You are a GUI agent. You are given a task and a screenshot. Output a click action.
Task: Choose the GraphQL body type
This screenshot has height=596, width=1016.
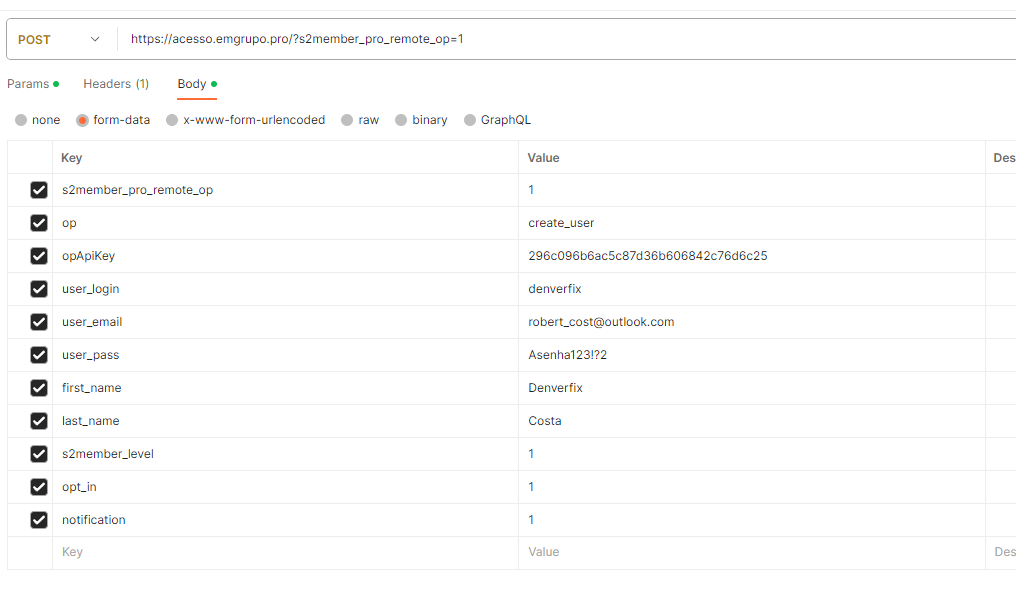click(x=469, y=119)
